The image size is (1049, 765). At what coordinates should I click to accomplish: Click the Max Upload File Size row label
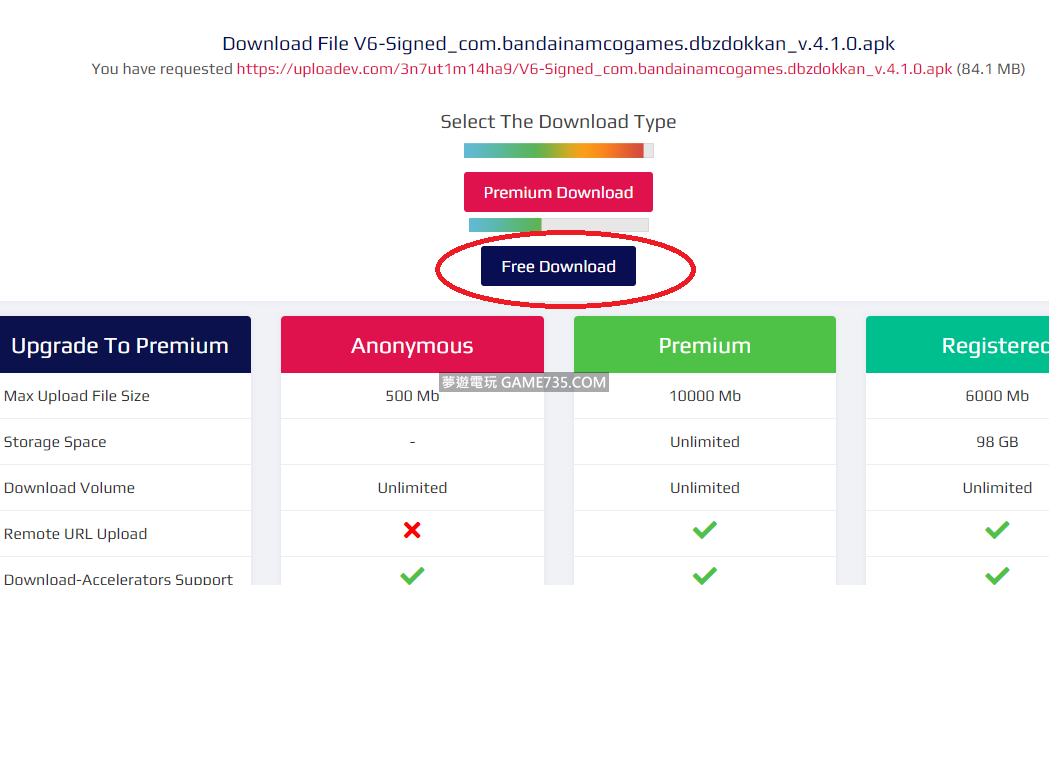(x=77, y=396)
